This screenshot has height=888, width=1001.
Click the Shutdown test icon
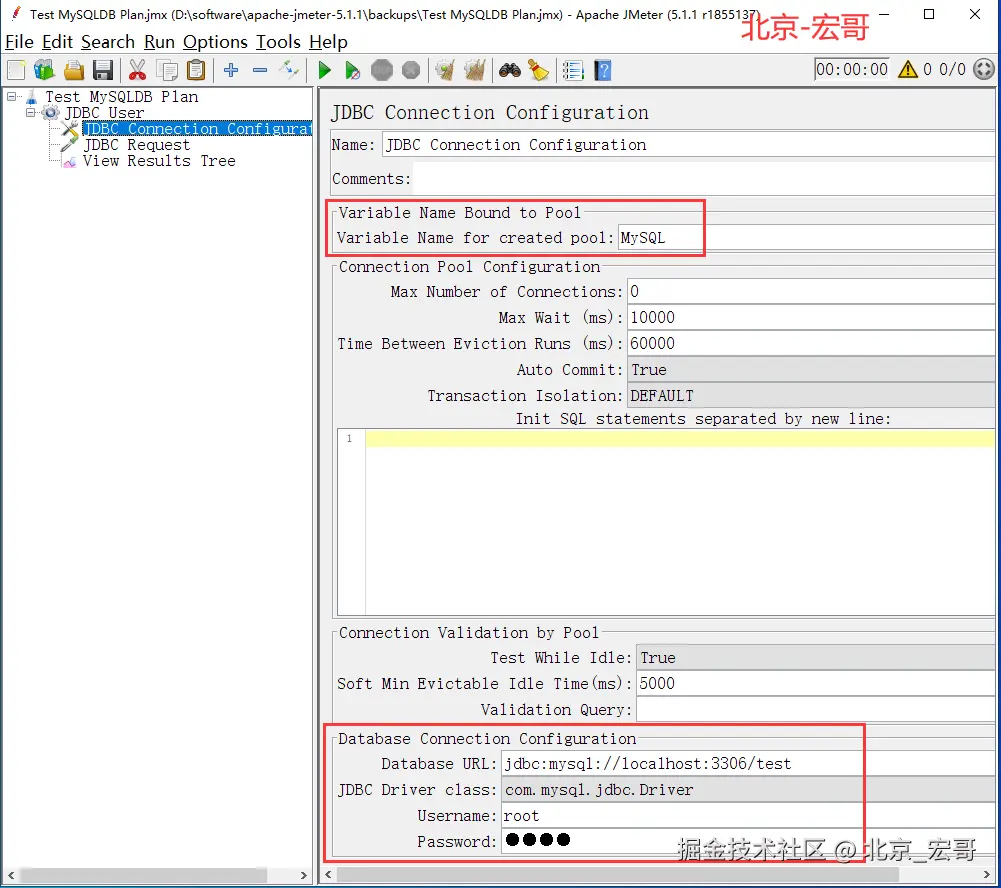coord(410,70)
